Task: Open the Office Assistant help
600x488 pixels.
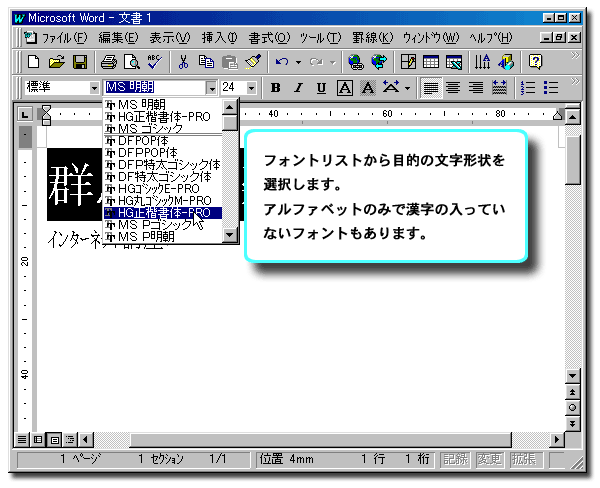Action: click(535, 62)
